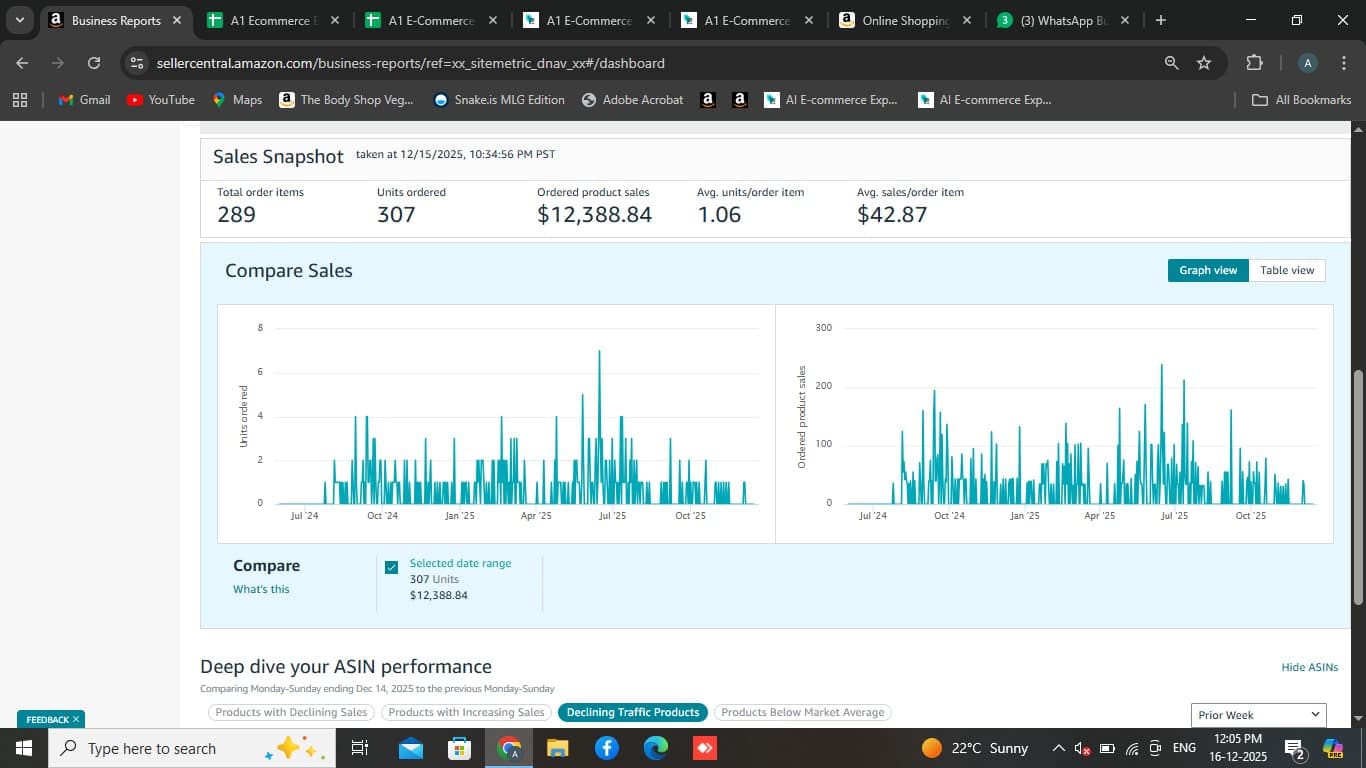Click the page vertical scrollbar thumb
This screenshot has height=768, width=1366.
[1358, 487]
